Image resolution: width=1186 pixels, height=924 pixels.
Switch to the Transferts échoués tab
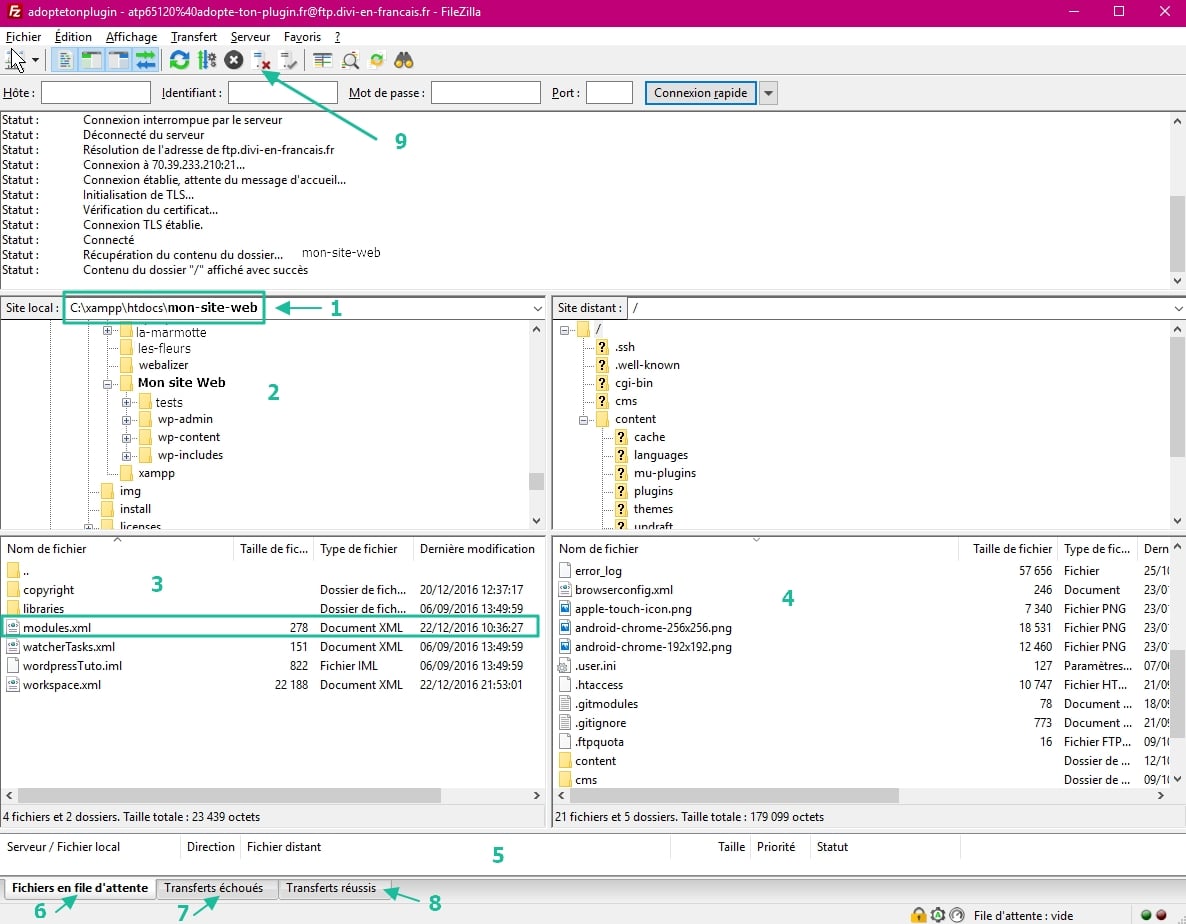[x=216, y=887]
